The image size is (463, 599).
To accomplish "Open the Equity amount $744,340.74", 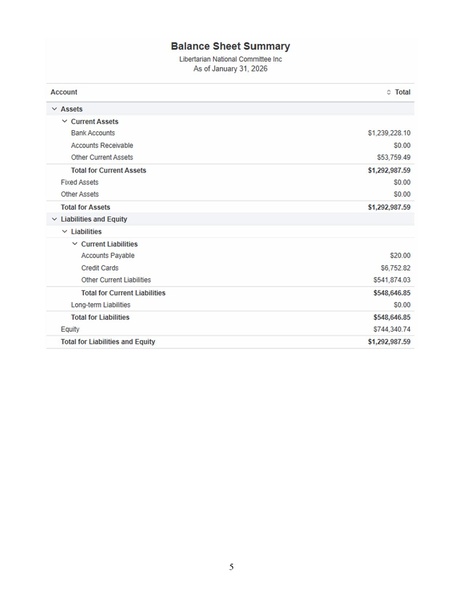I will point(392,329).
